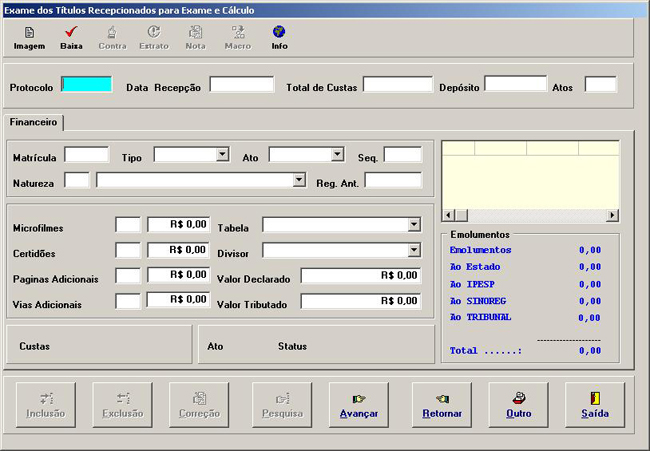Click the Certidões R$ value field
Screen dimensions: 650x451
coord(179,250)
